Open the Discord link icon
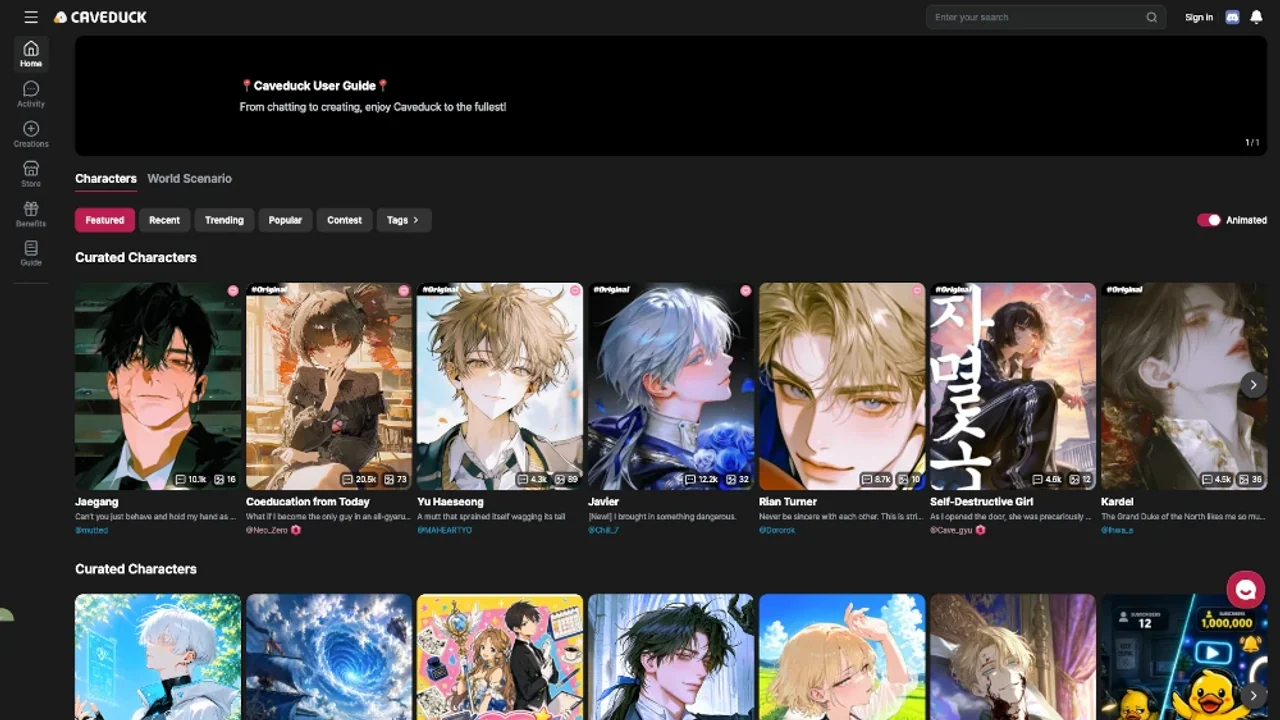 [x=1232, y=17]
